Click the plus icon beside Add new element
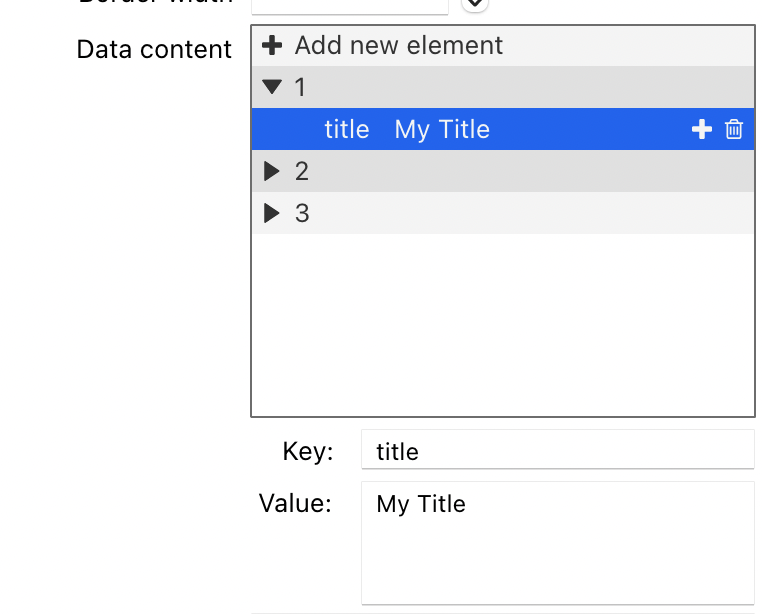762x614 pixels. tap(272, 46)
